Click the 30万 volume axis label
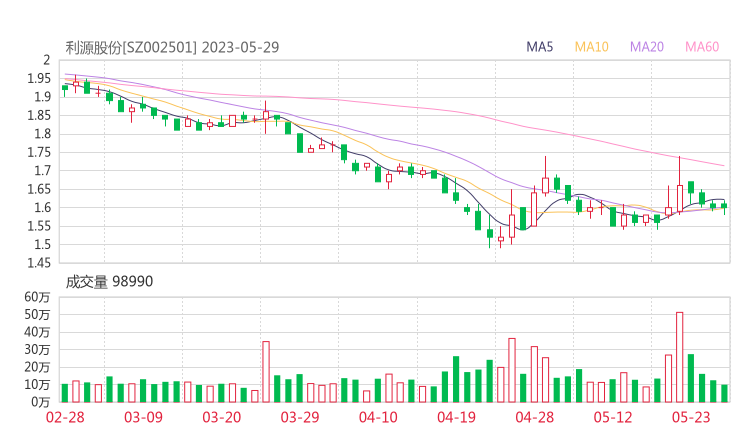 click(37, 350)
